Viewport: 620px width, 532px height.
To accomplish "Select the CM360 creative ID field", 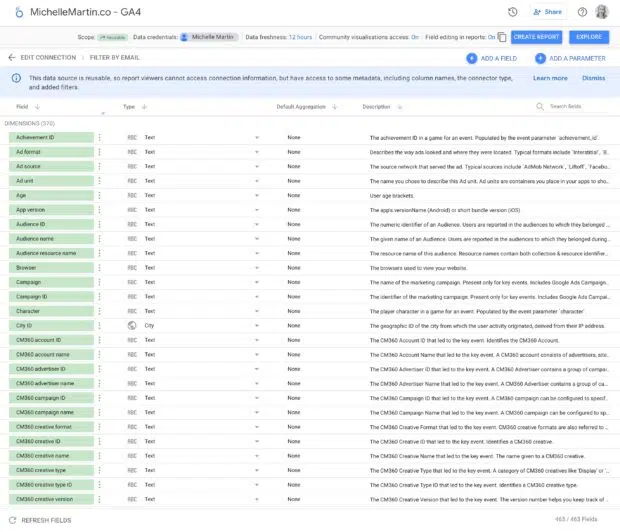I will tap(51, 441).
